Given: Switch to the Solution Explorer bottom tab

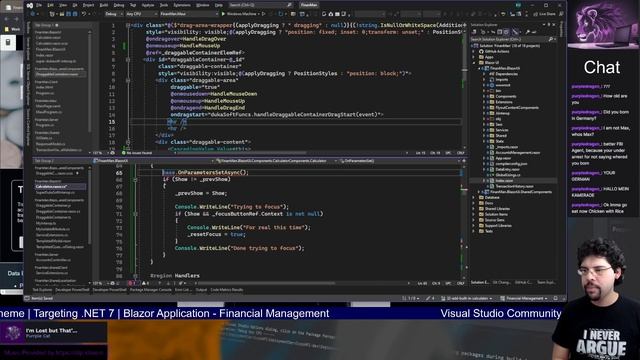Looking at the screenshot, I should pos(480,282).
